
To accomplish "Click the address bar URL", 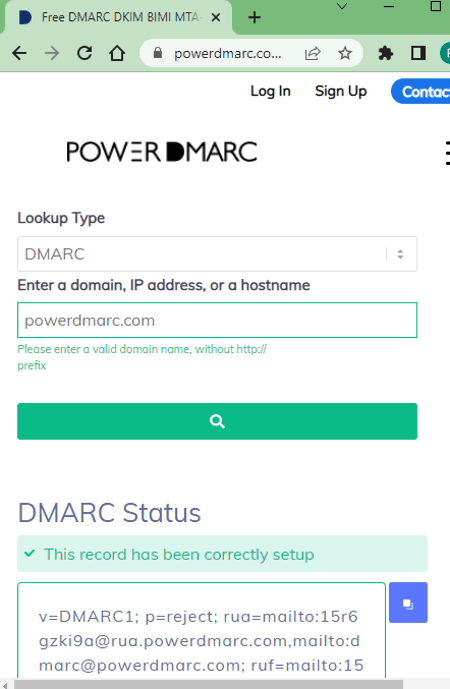I will coord(228,54).
